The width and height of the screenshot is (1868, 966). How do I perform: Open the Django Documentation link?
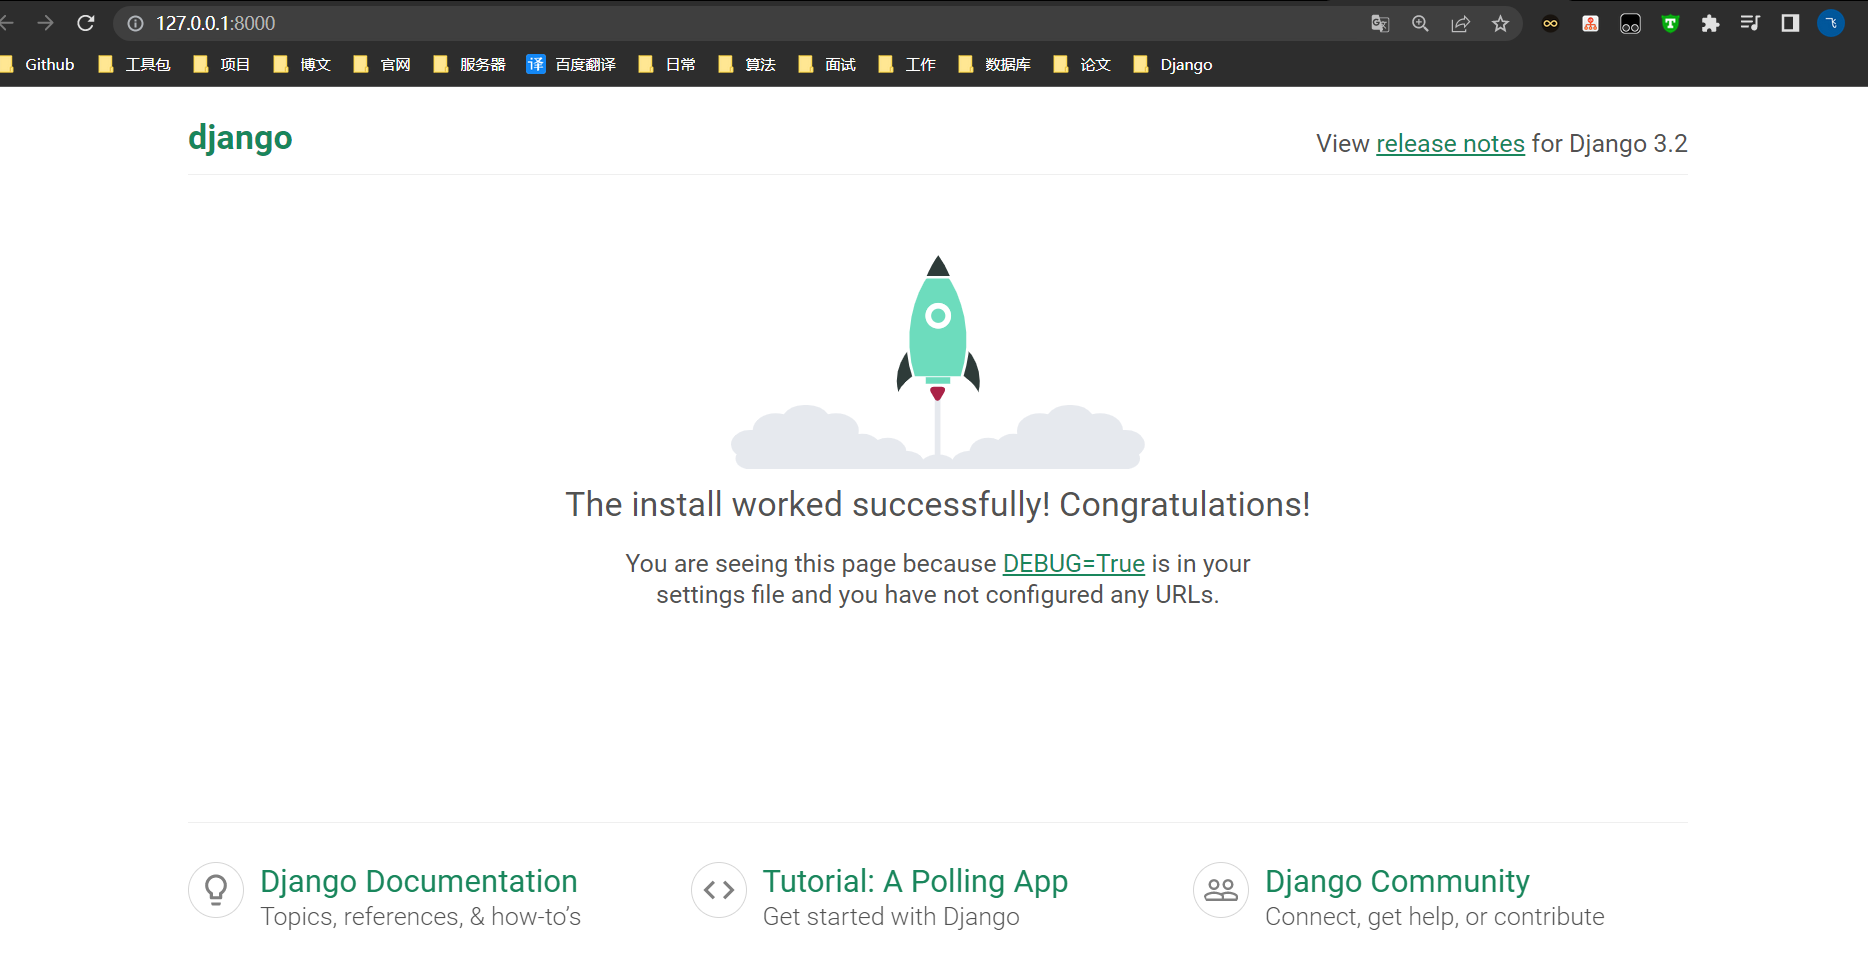click(x=419, y=881)
